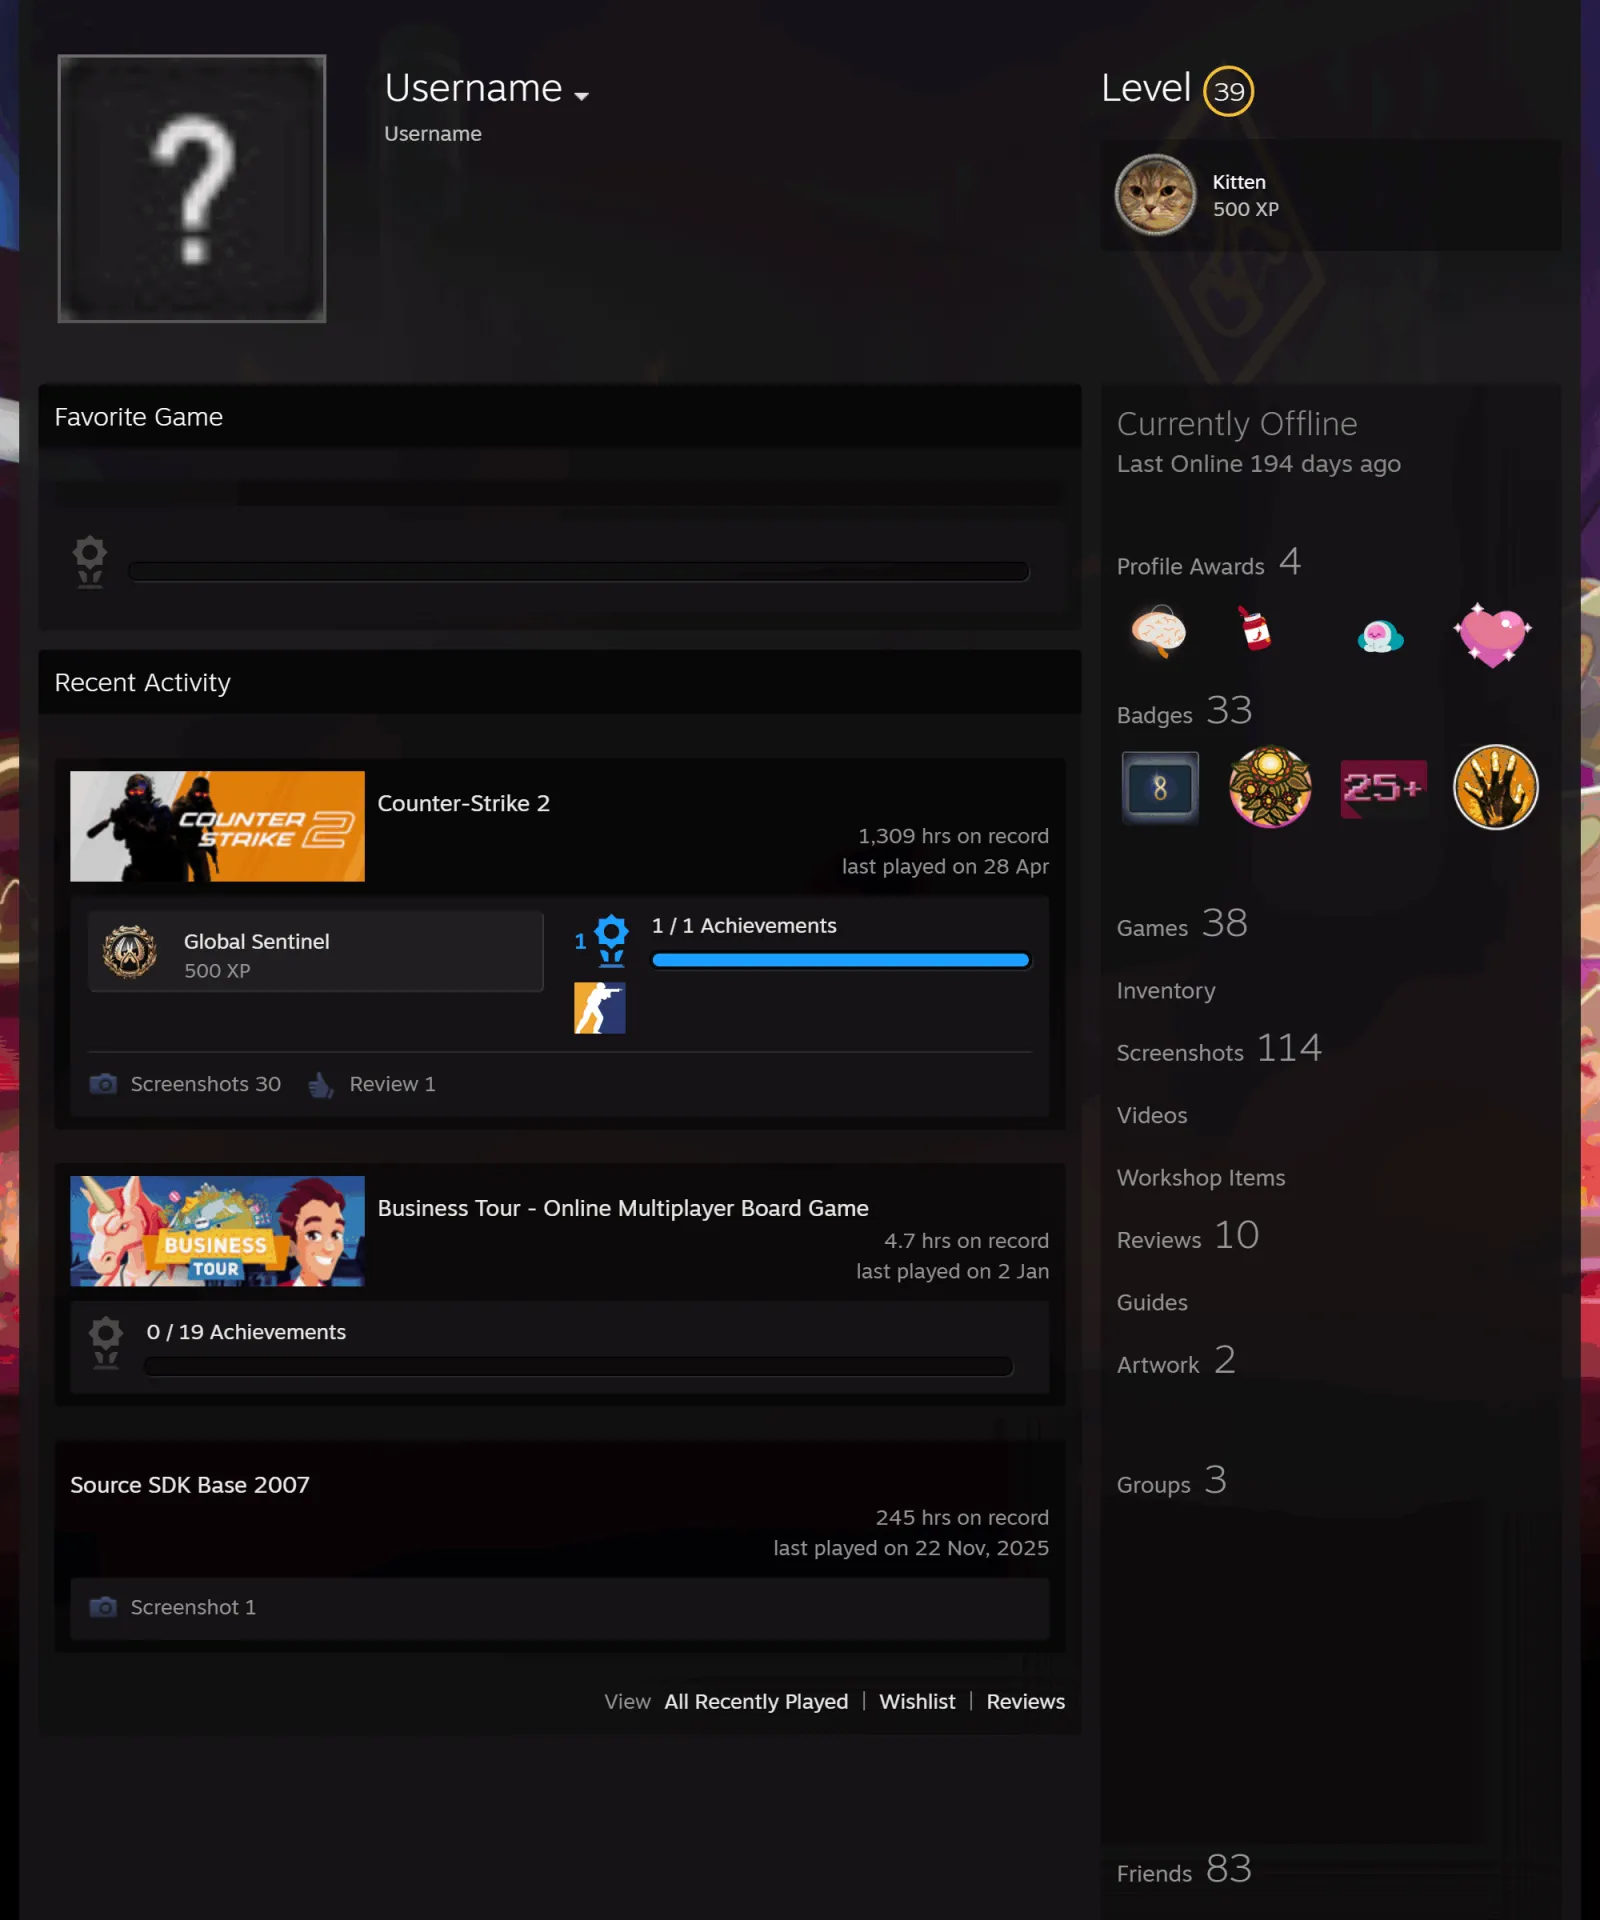
Task: Open the 25+ badge
Action: coord(1383,788)
